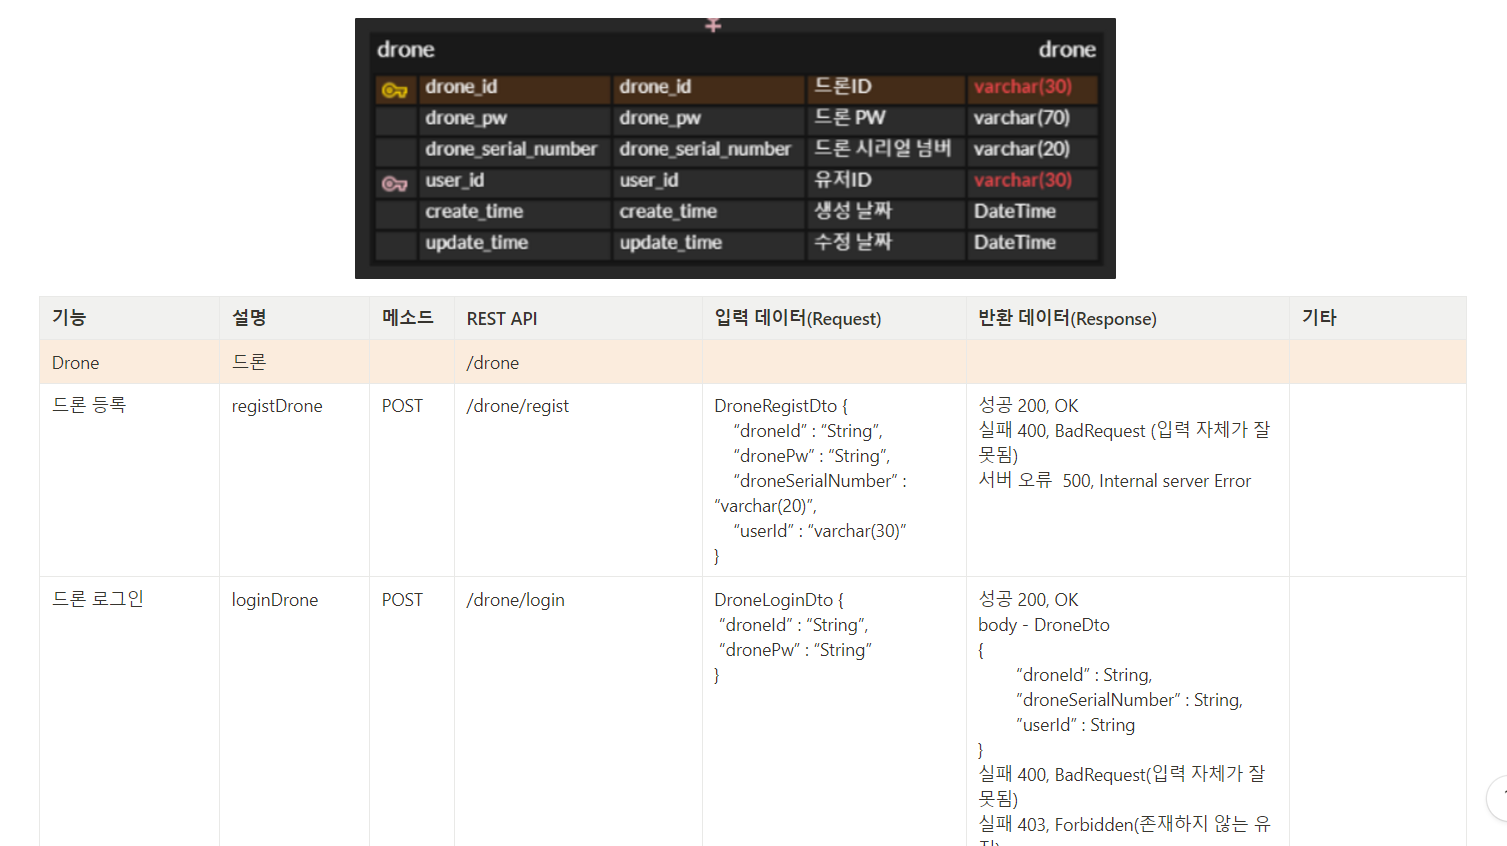
Task: Click the gold primary key icon beside drone_id
Action: (395, 91)
